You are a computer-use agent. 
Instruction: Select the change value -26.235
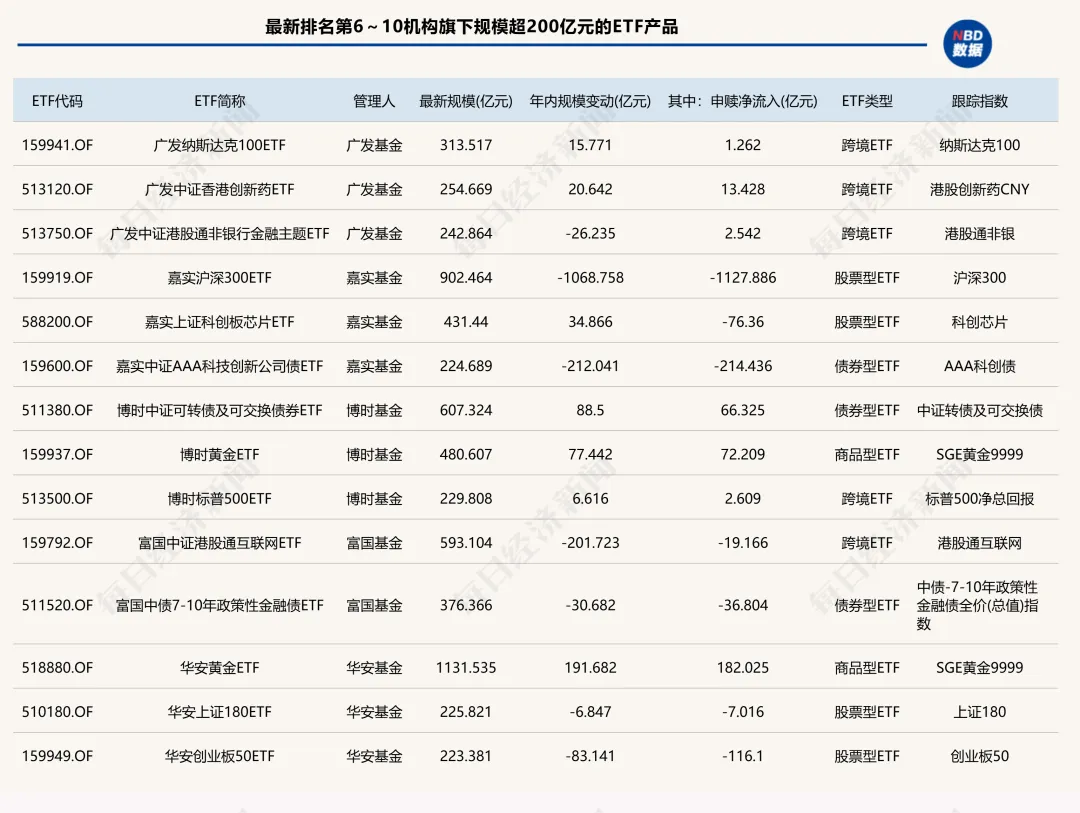point(590,234)
